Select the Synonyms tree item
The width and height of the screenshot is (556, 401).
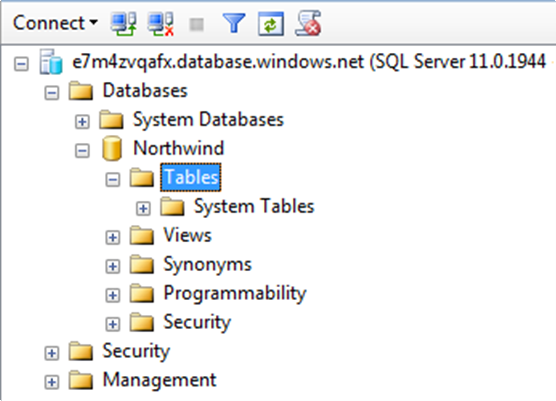click(x=207, y=265)
